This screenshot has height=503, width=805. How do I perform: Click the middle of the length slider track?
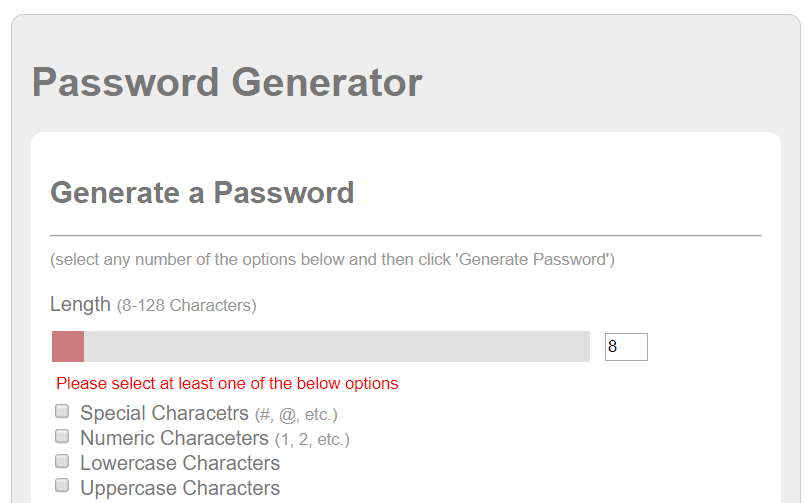321,346
